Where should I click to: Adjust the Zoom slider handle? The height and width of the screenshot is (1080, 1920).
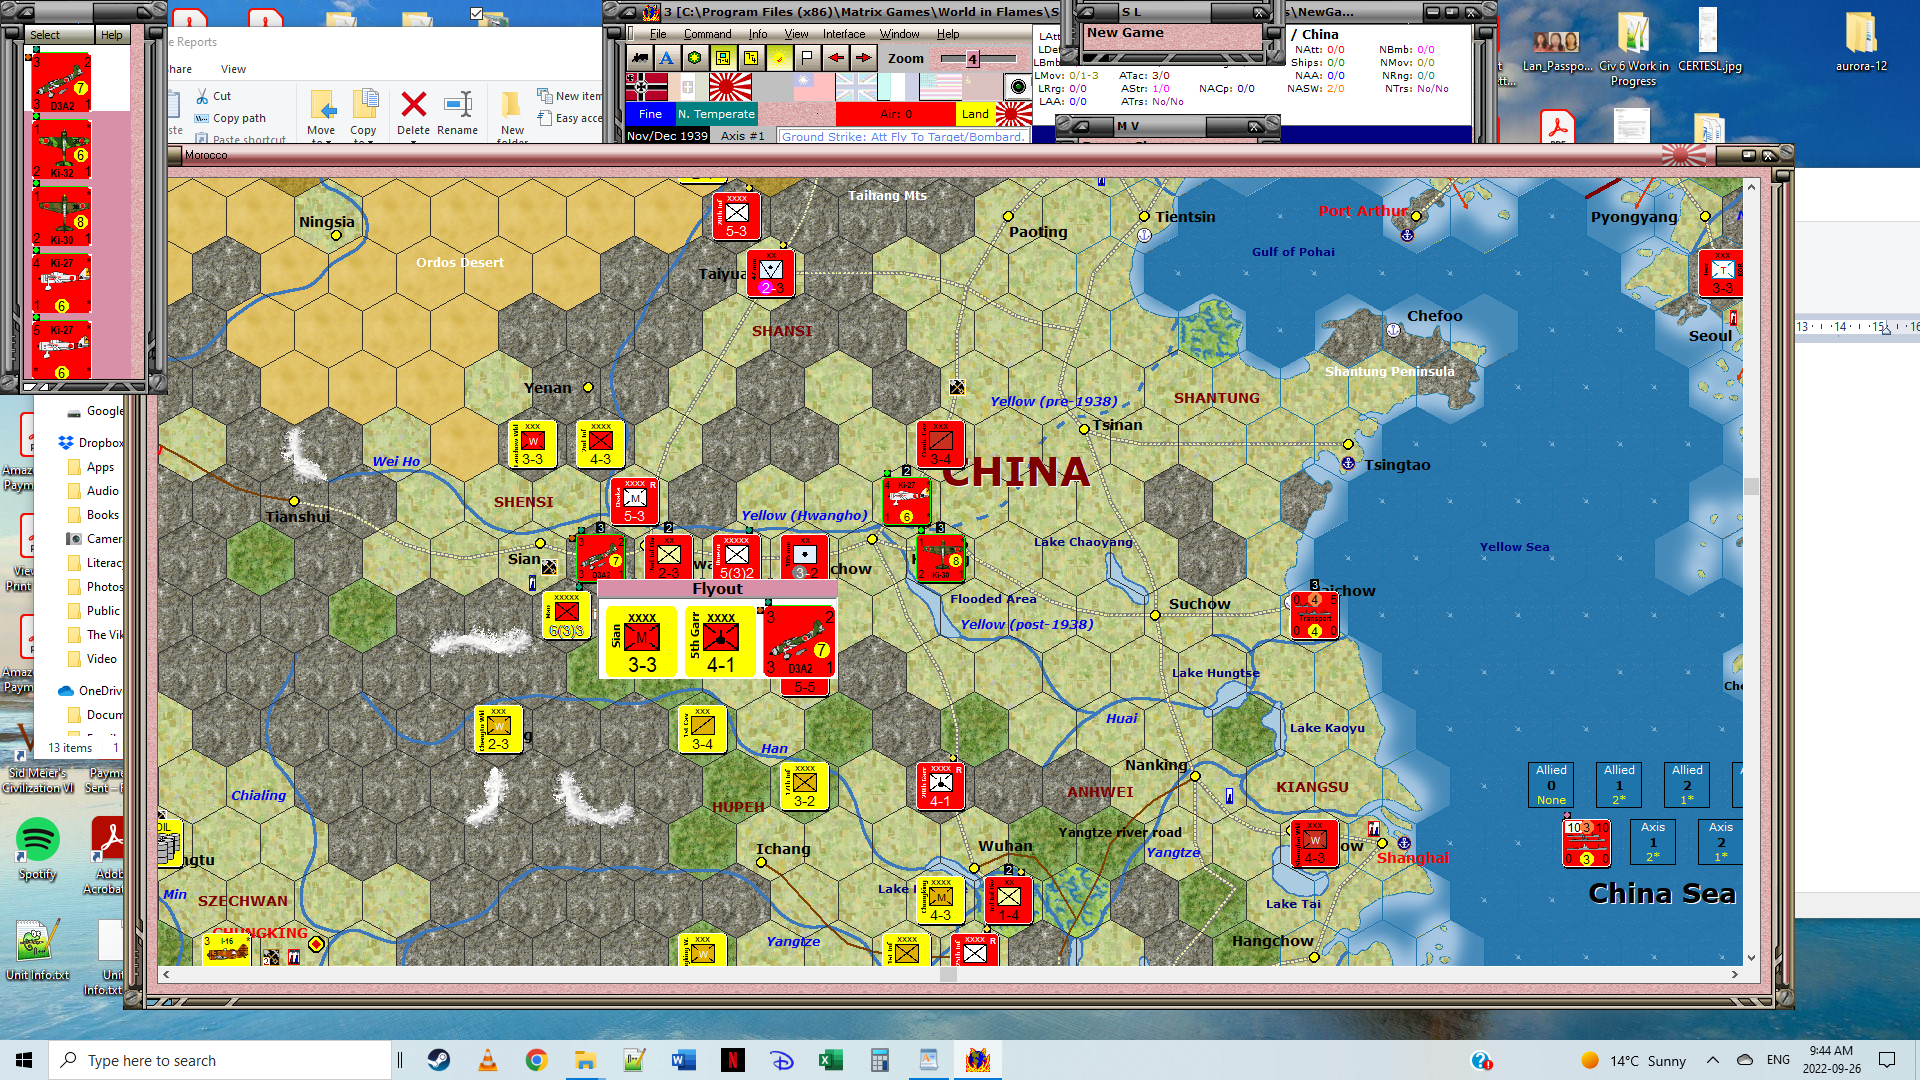tap(972, 59)
